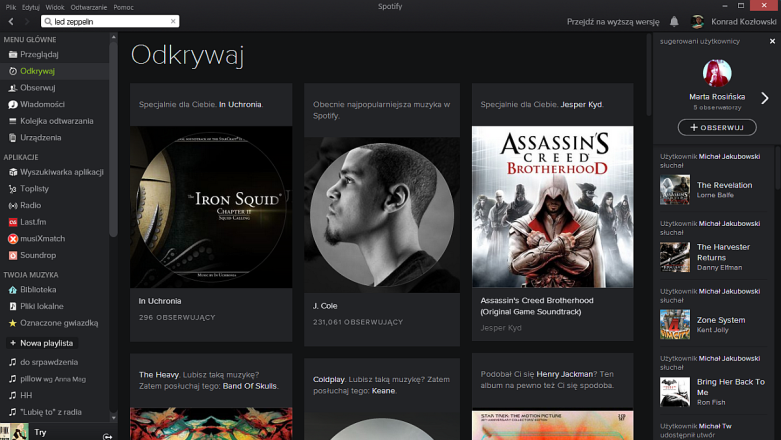The width and height of the screenshot is (781, 440).
Task: Go back with the left arrow
Action: point(11,21)
